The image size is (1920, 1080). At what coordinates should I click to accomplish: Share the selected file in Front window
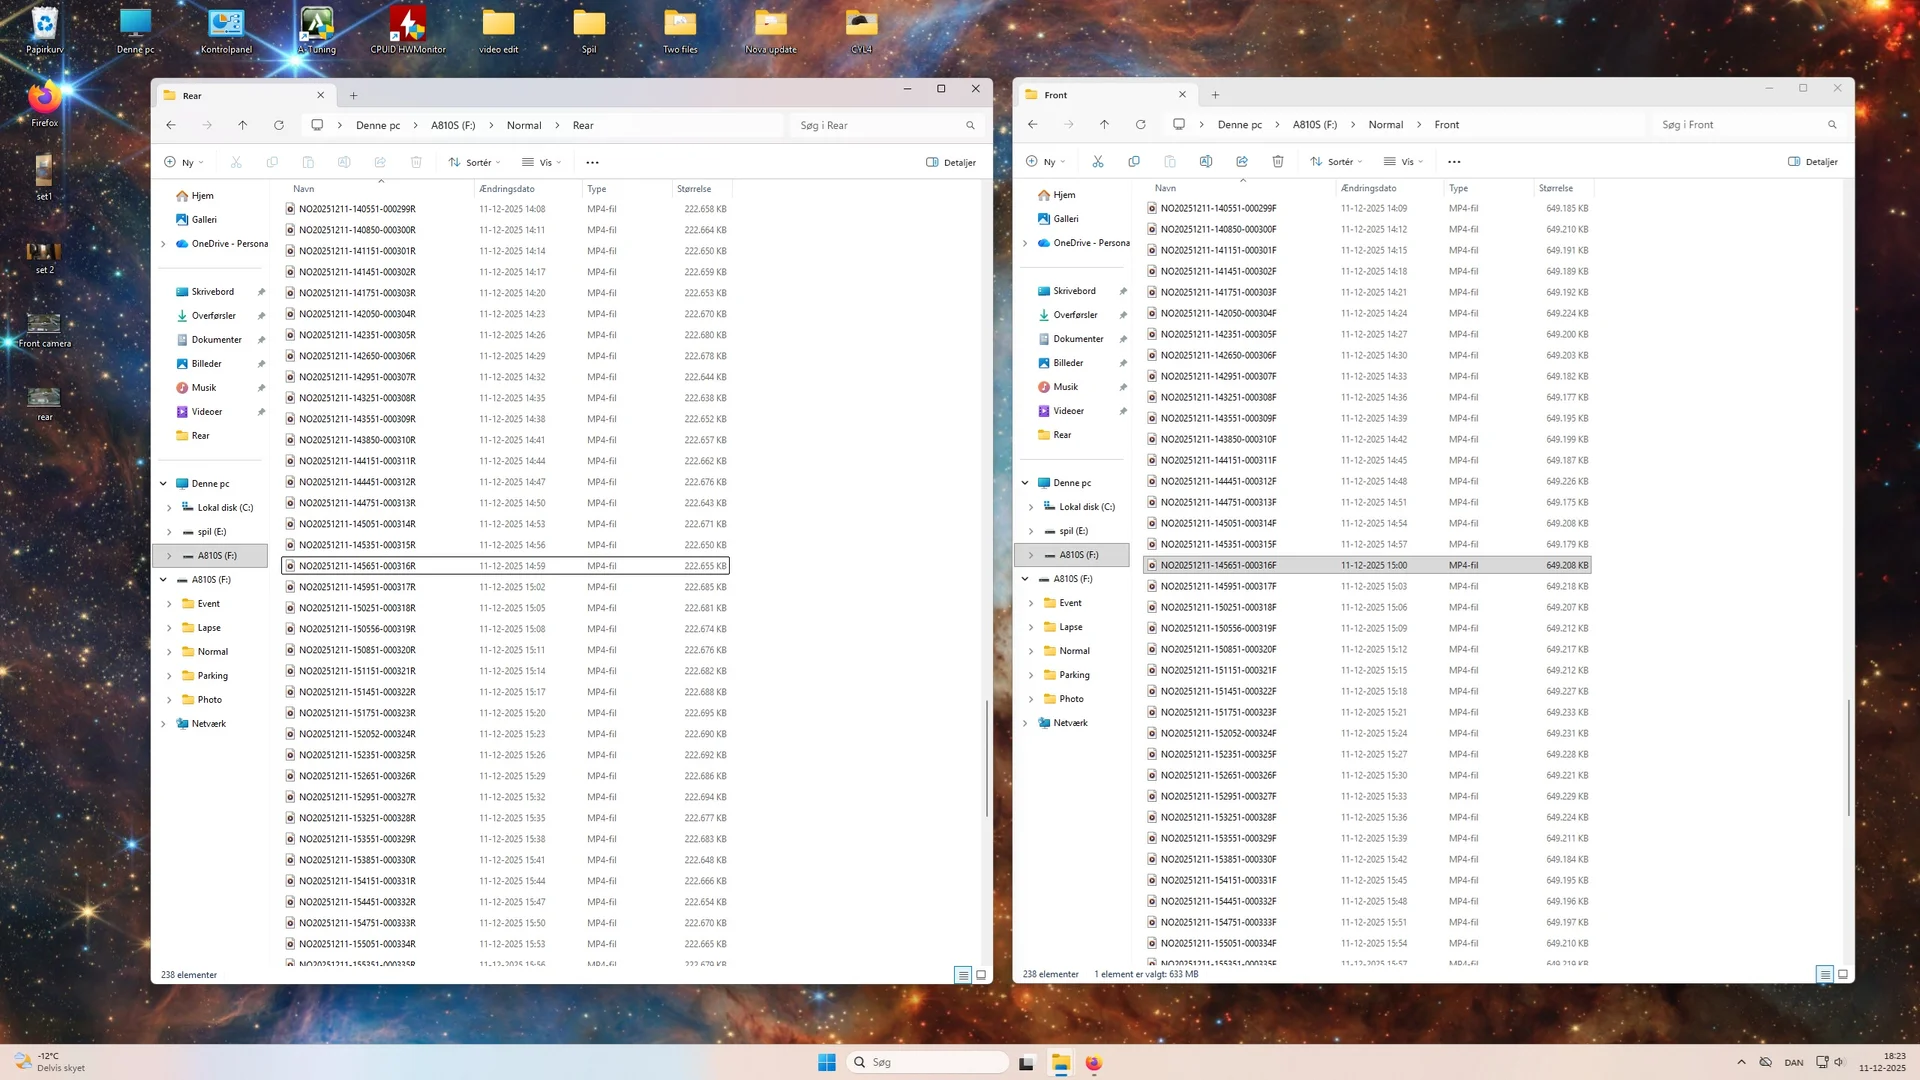1242,161
